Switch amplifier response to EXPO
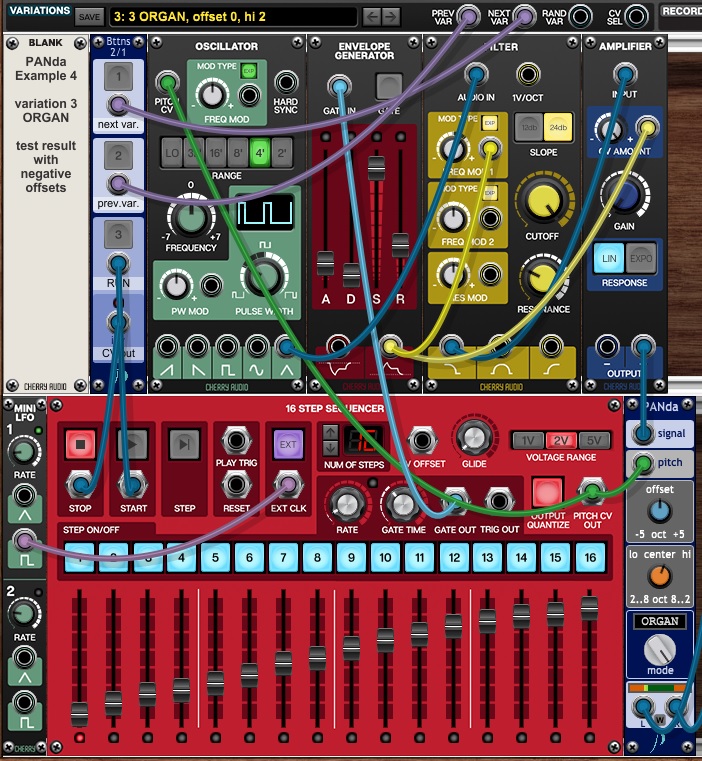Screen dimensions: 702x761 pyautogui.click(x=641, y=255)
